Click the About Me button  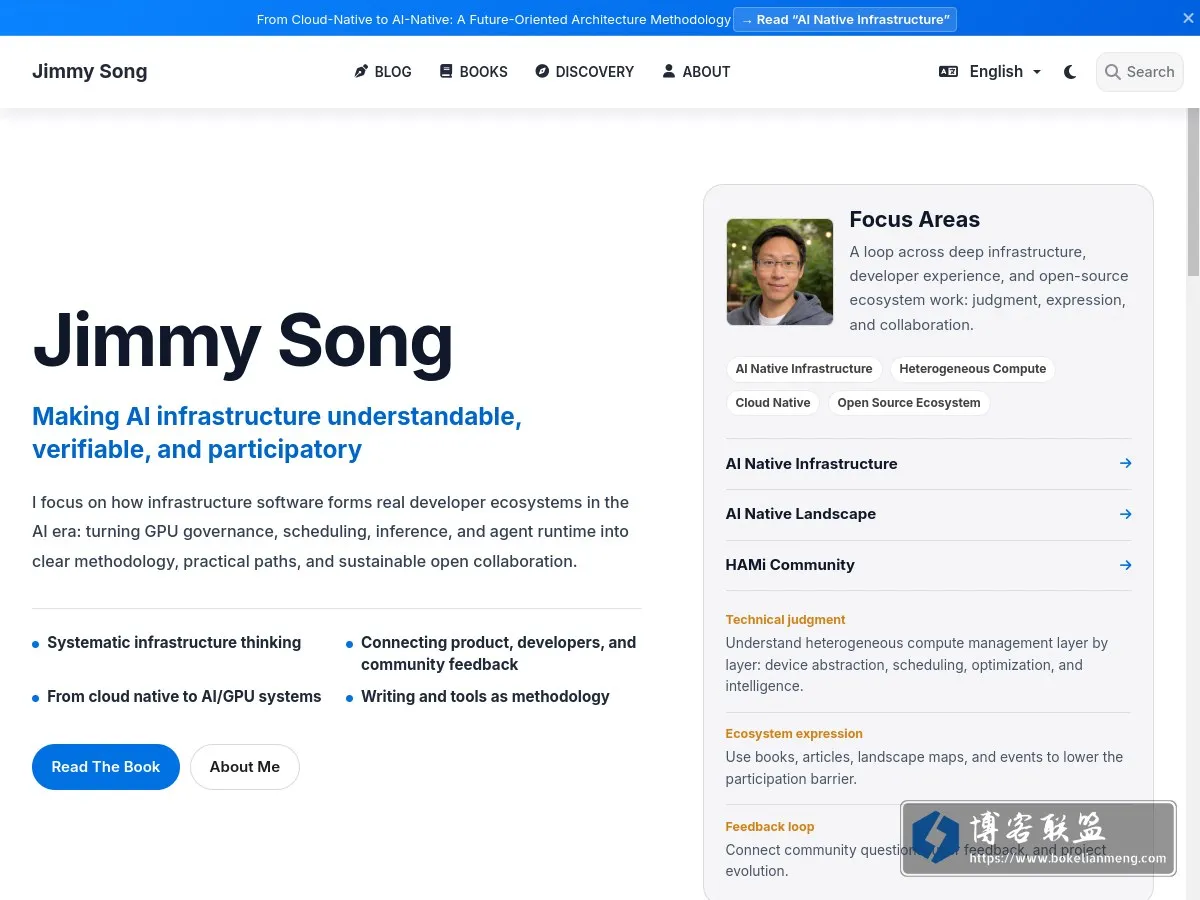click(x=245, y=767)
